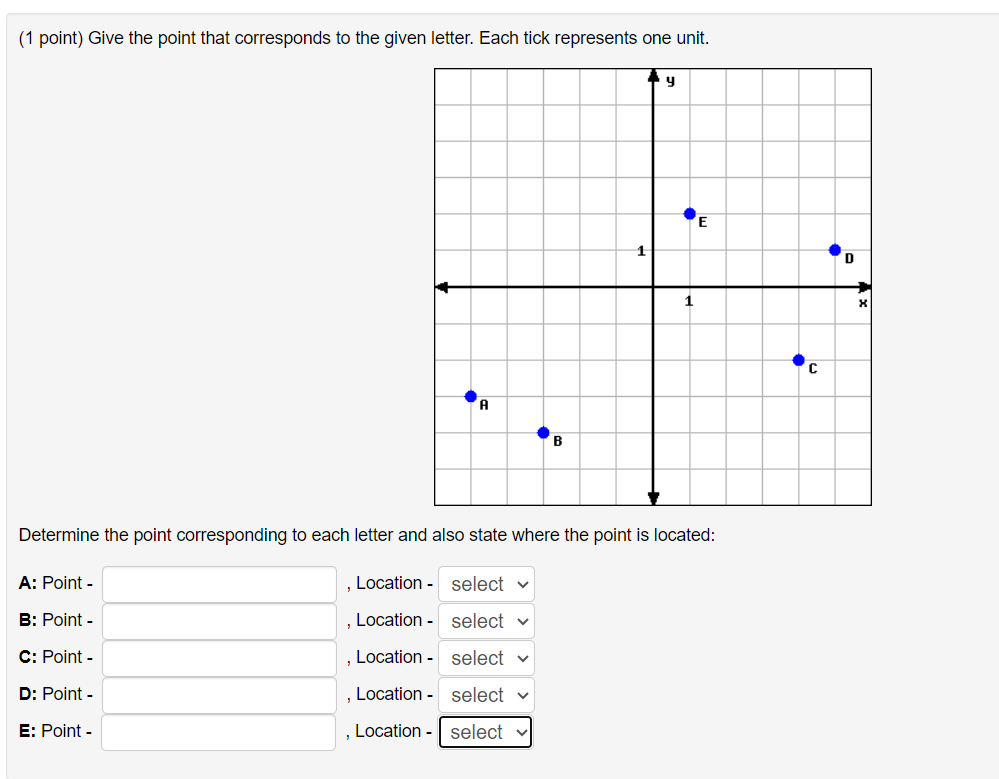Click the number 1 label on the x-axis
The height and width of the screenshot is (779, 999).
[689, 300]
